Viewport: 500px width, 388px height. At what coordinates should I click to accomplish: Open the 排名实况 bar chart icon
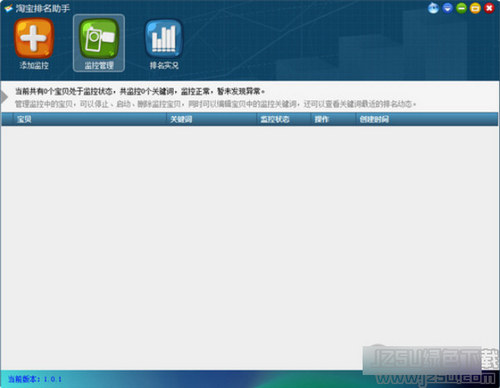tap(164, 39)
